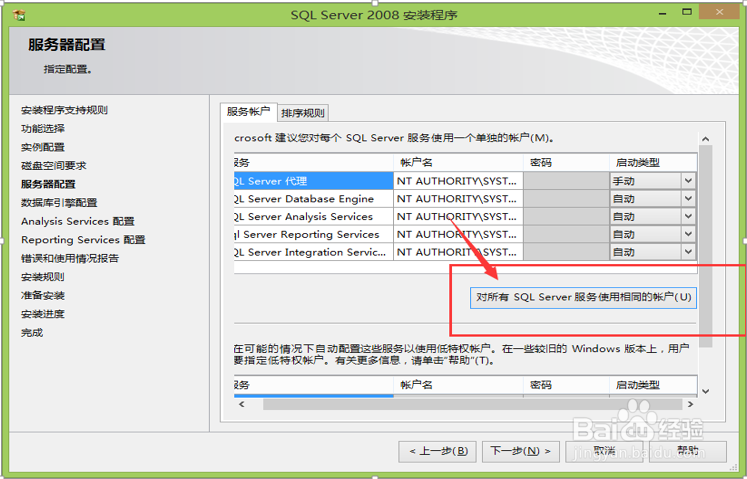Click the vertical scrollbar thumb
Viewport: 747px width, 479px height.
pos(706,246)
